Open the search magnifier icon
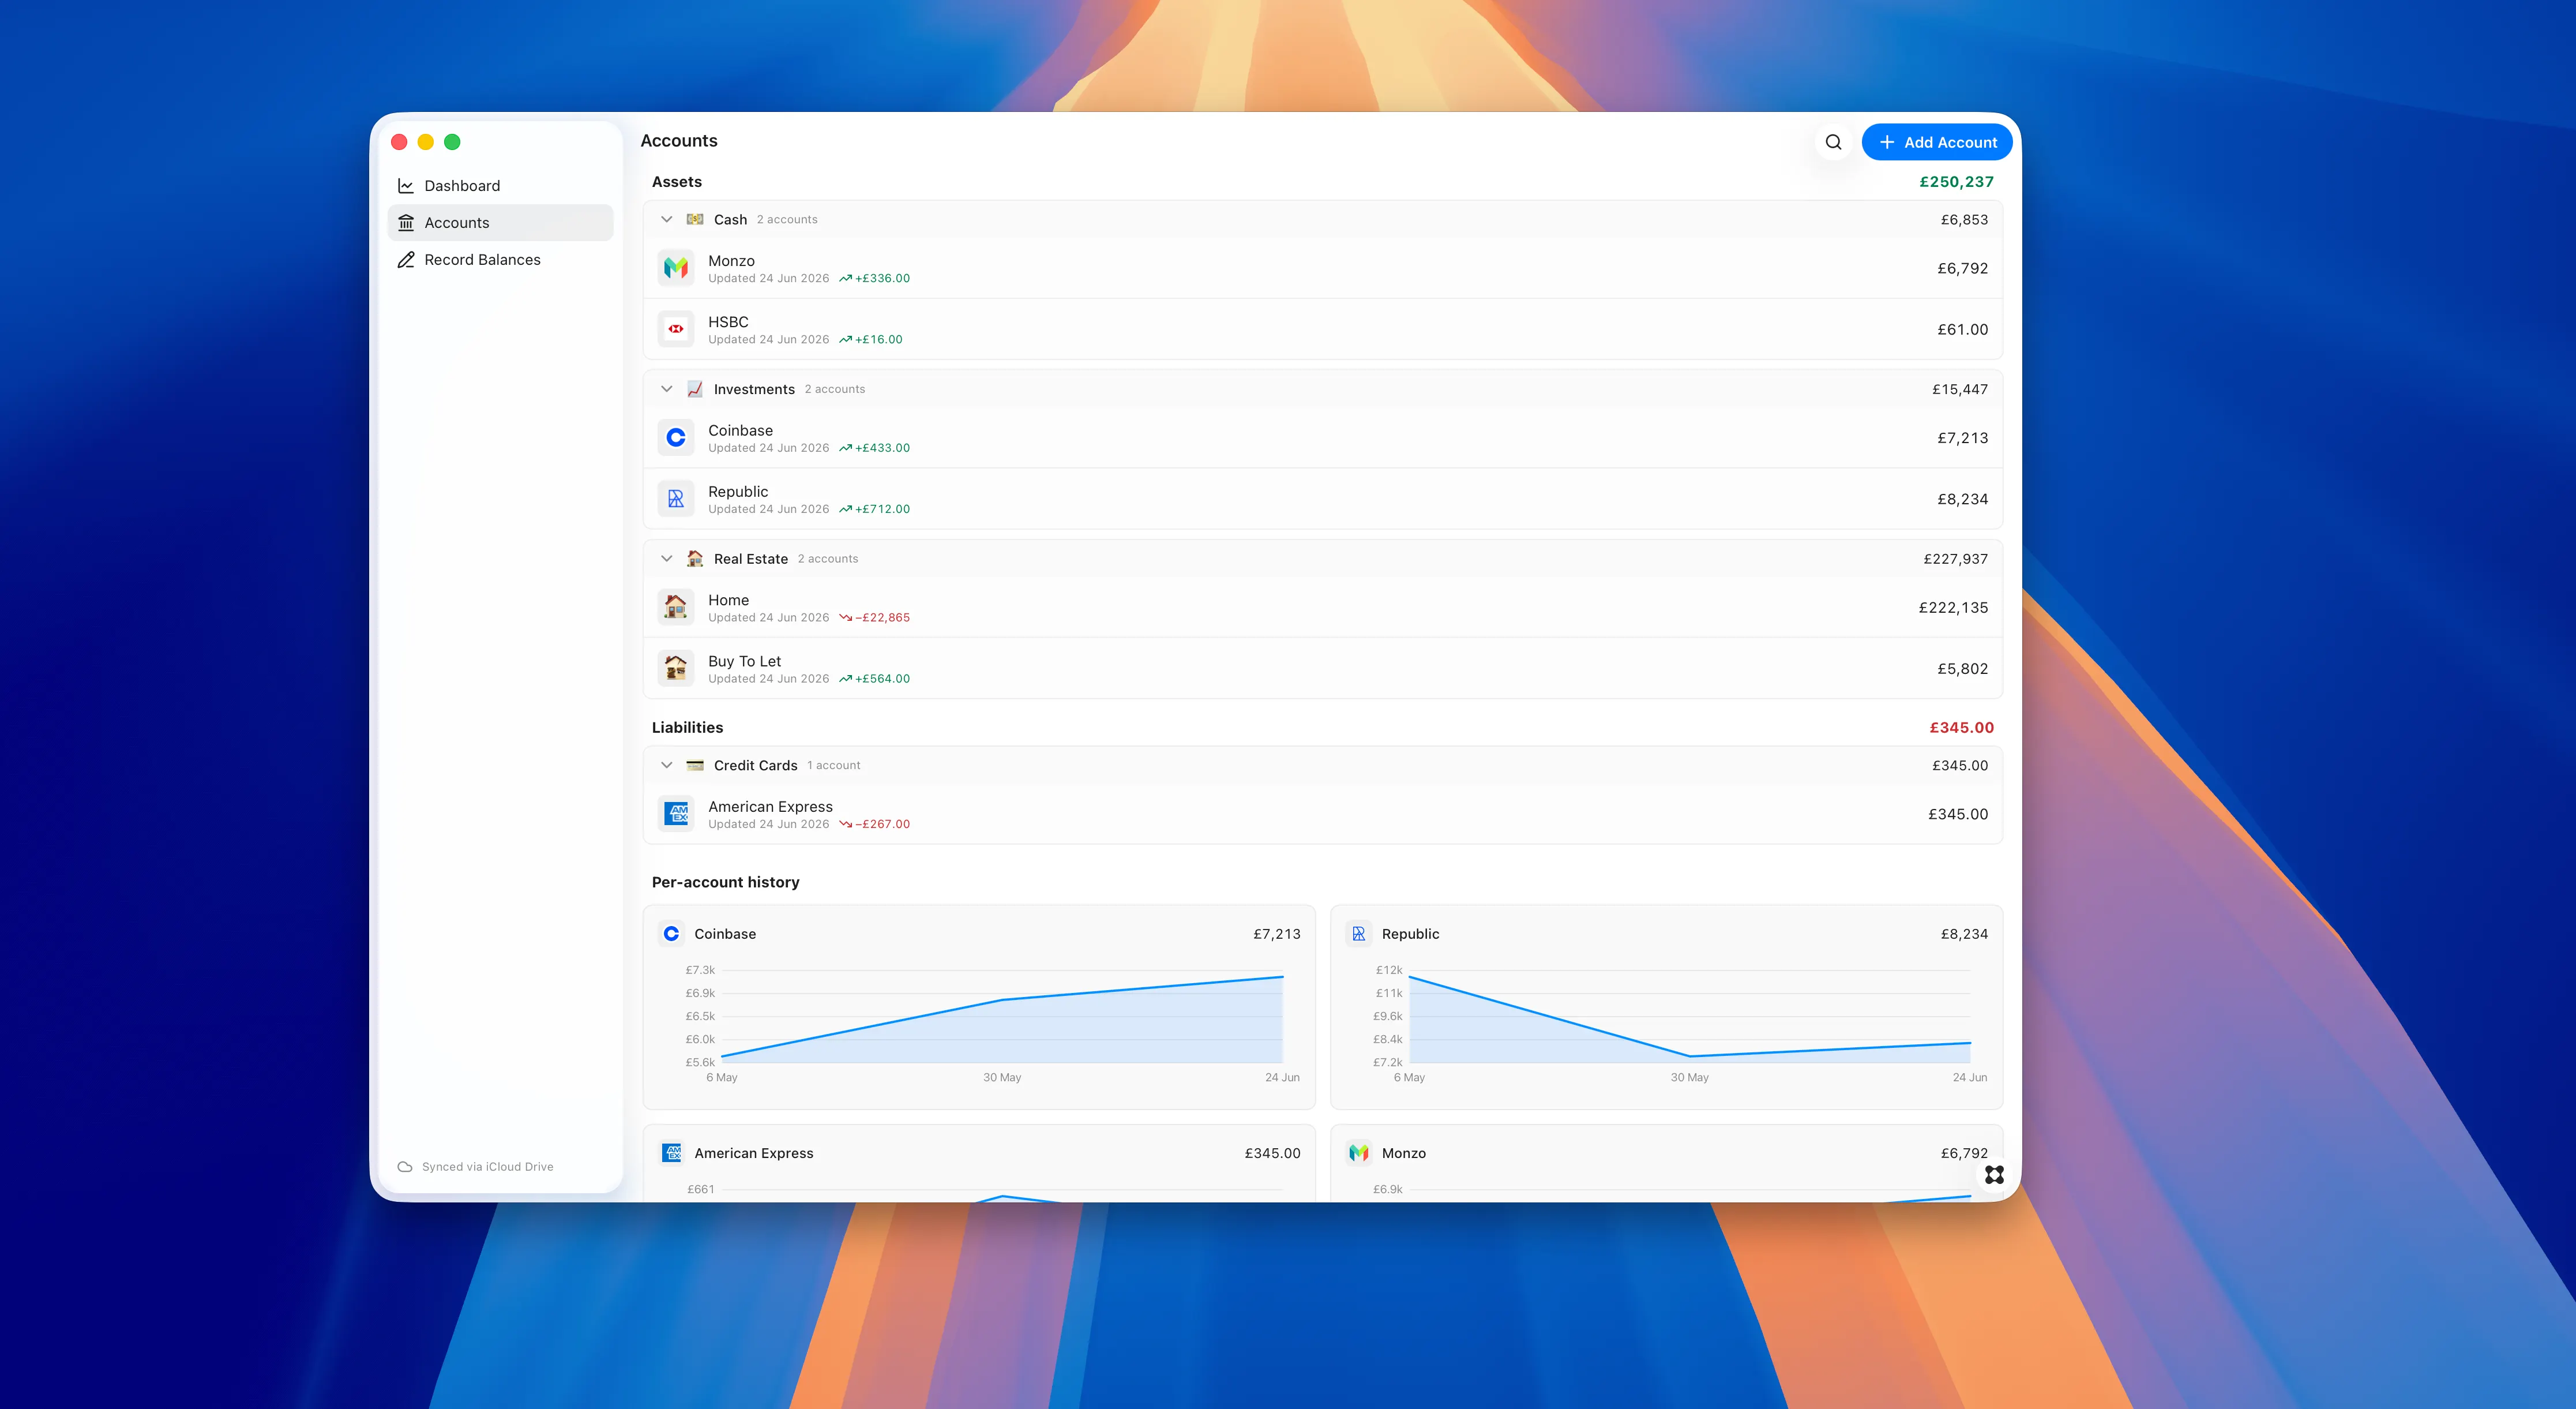2576x1409 pixels. (x=1833, y=142)
